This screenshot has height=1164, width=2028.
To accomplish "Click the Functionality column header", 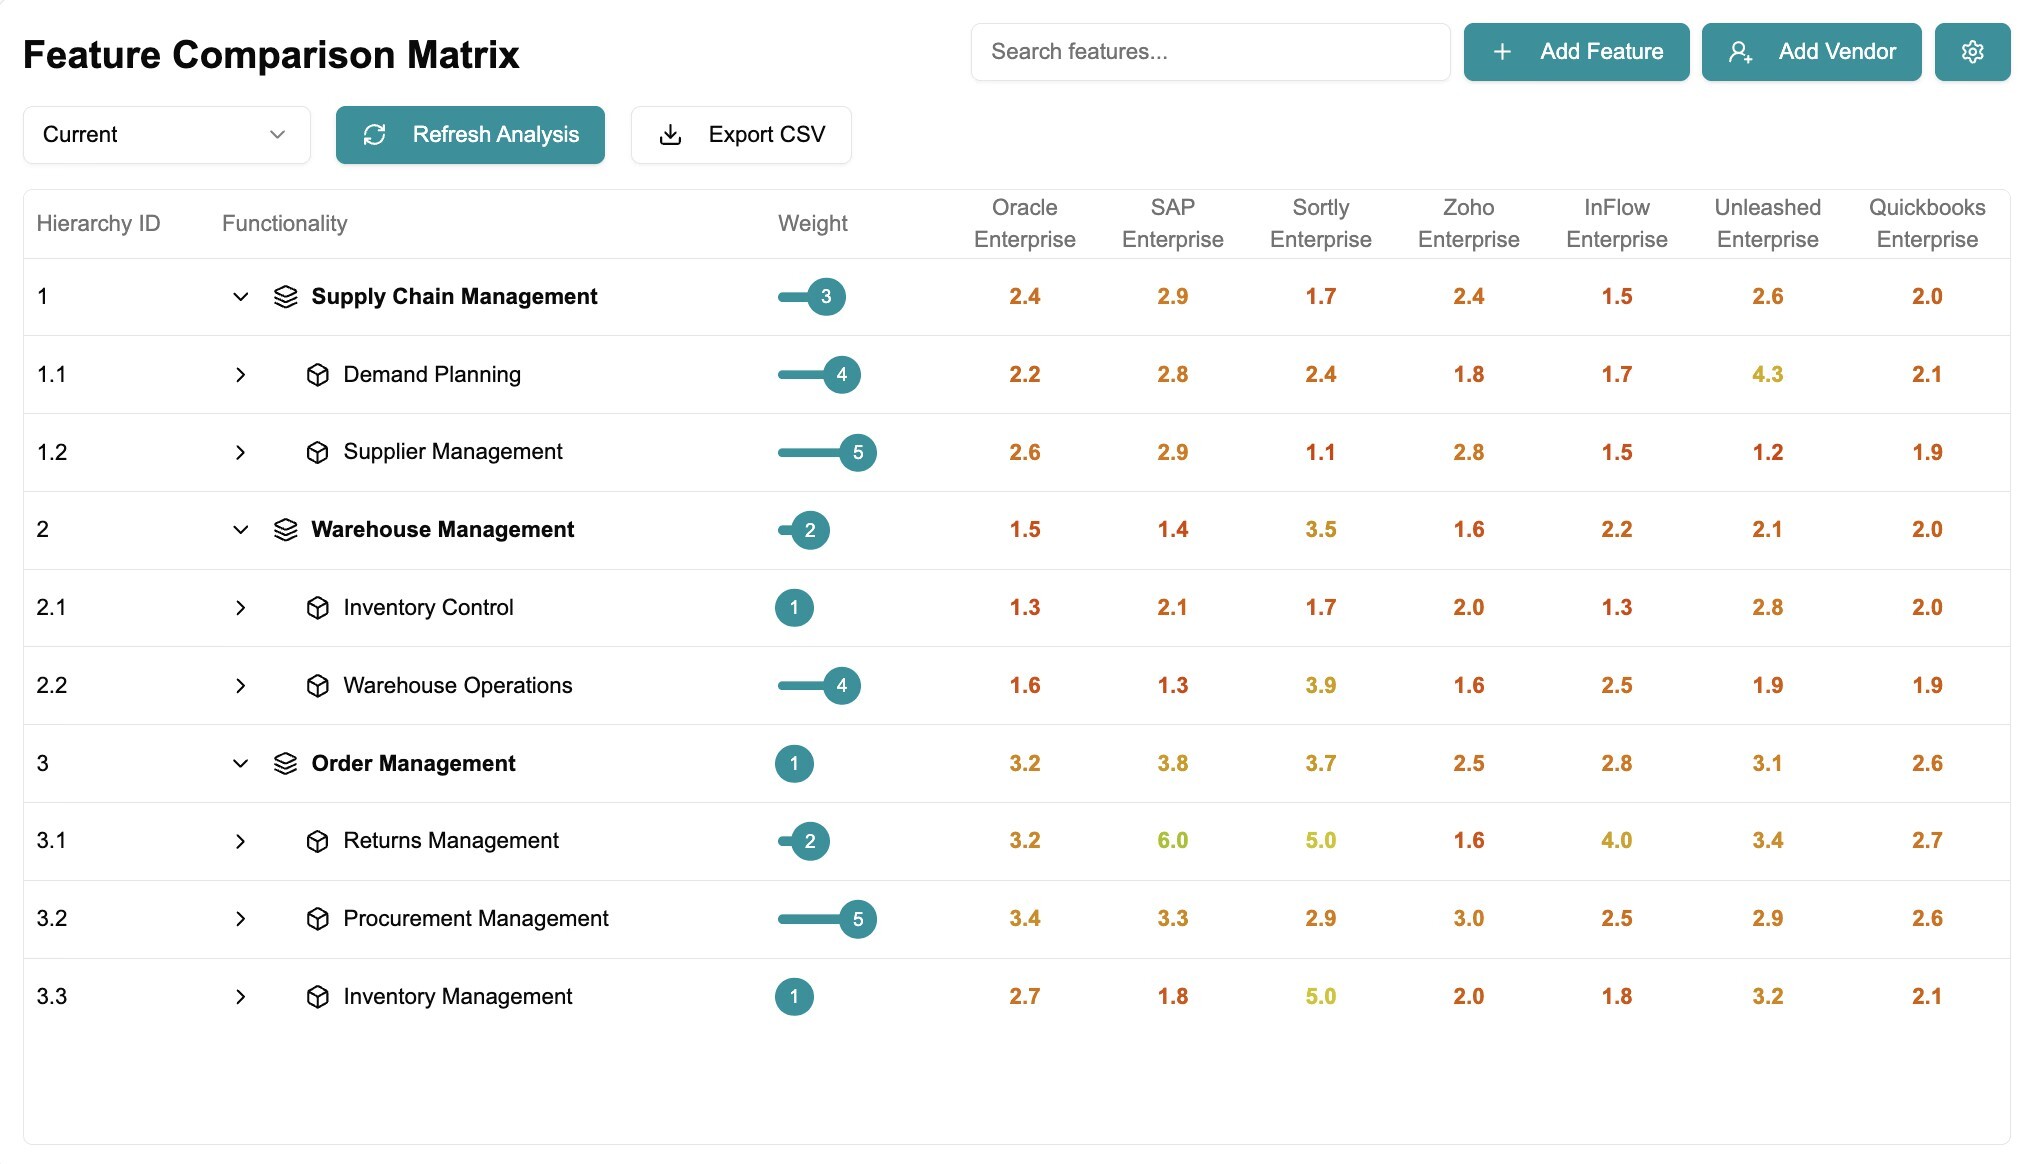I will (x=285, y=224).
